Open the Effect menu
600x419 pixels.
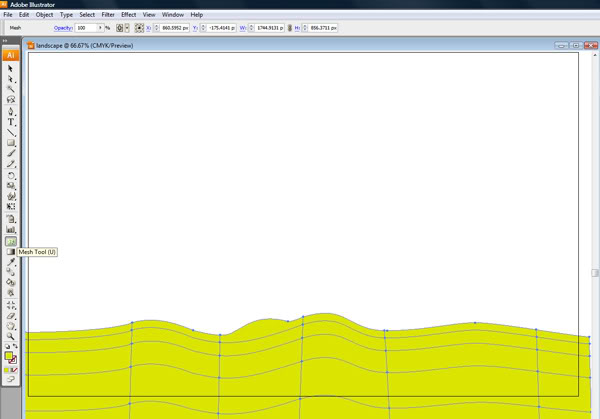[x=129, y=15]
